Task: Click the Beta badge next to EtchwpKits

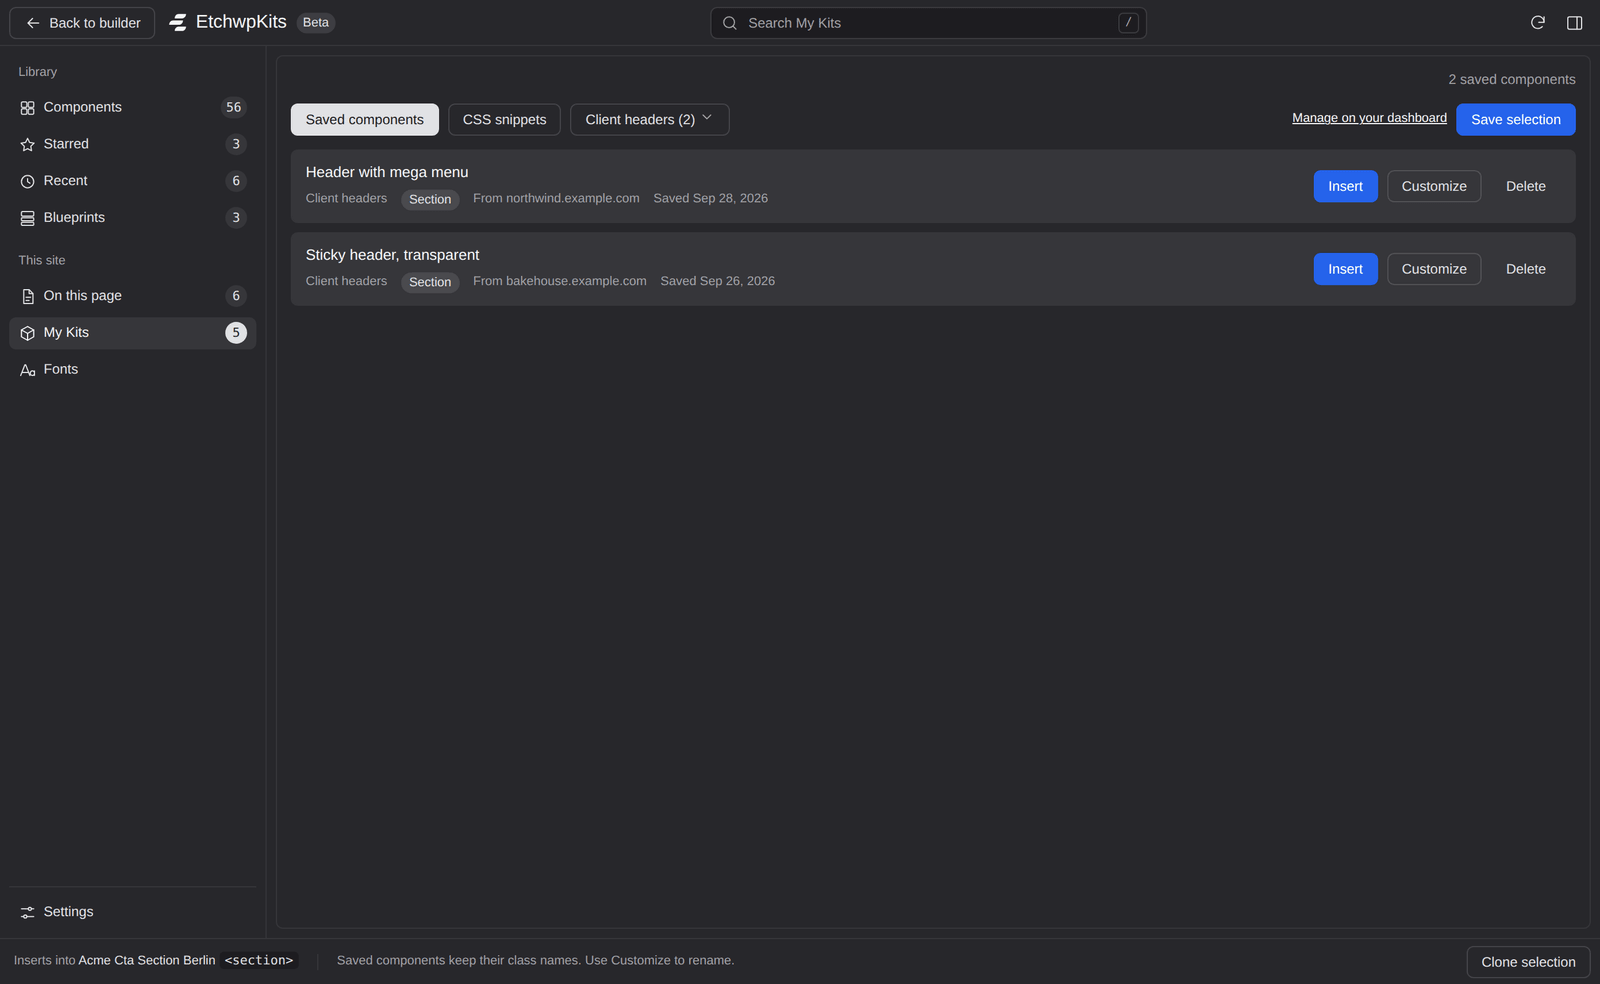Action: pos(316,22)
